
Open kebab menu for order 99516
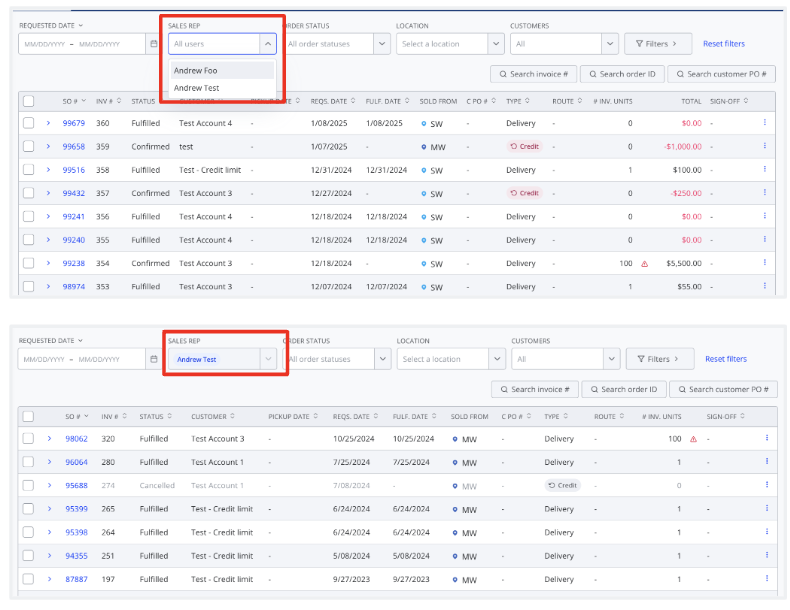coord(765,169)
